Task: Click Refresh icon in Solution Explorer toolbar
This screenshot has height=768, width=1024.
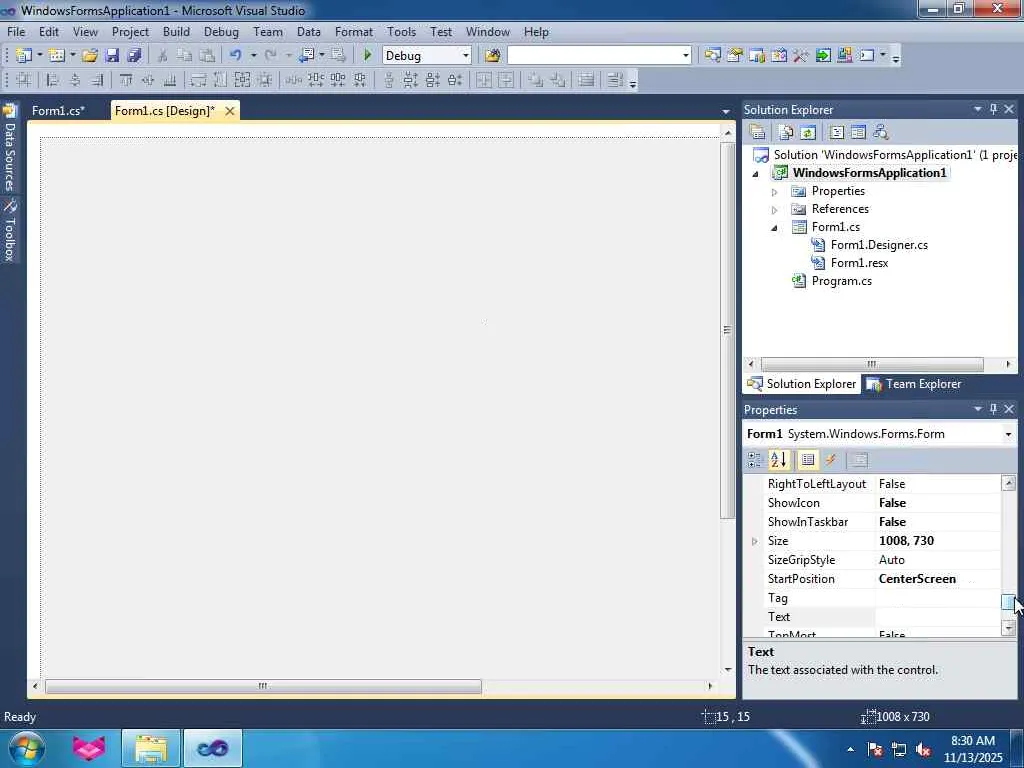Action: [x=808, y=132]
